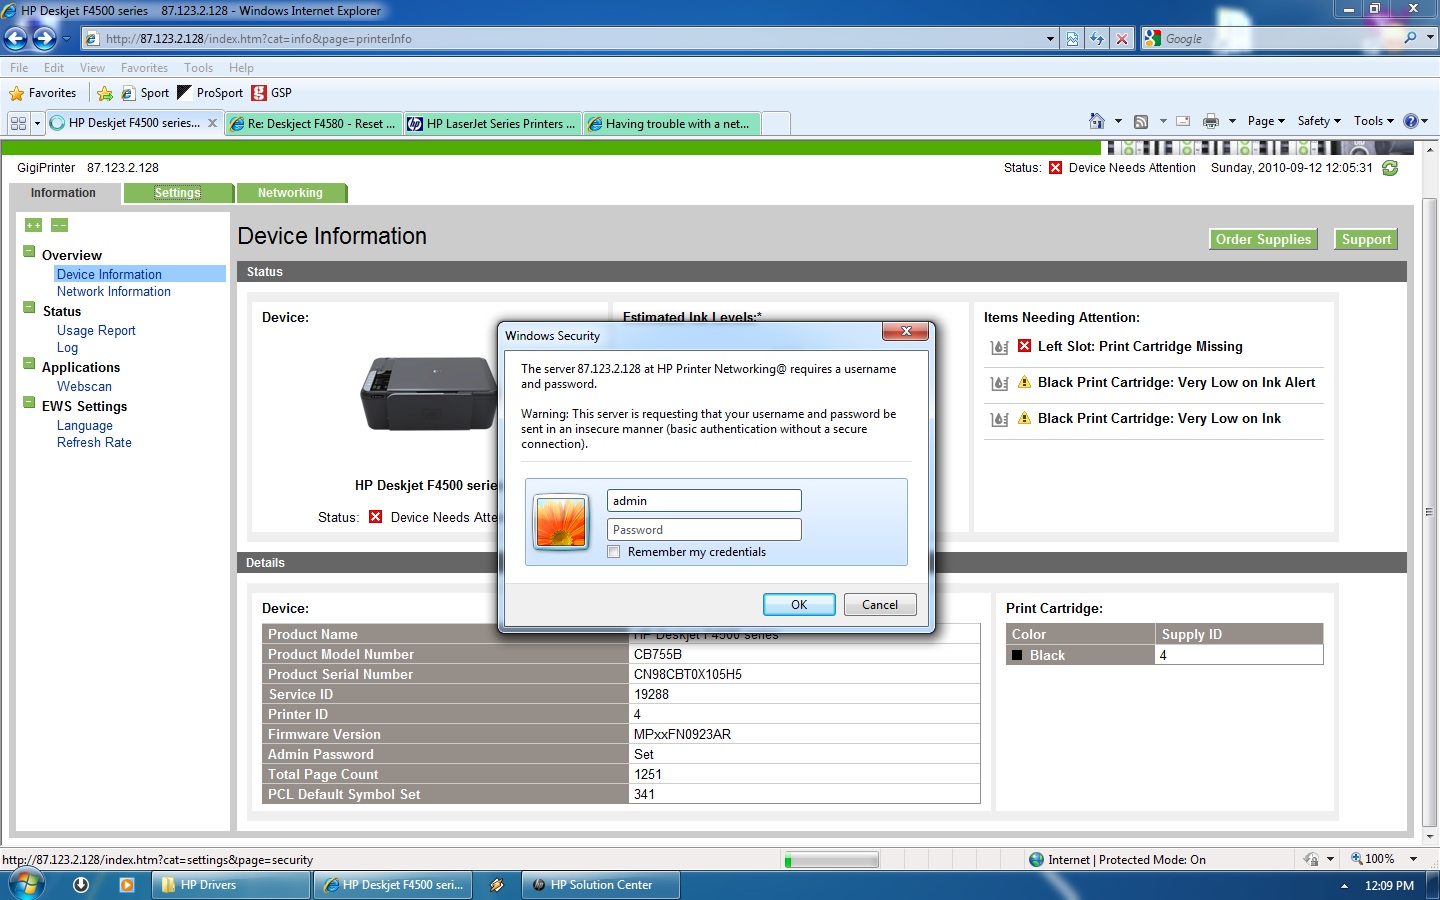Click the password field in security dialog
The width and height of the screenshot is (1440, 900).
click(704, 529)
